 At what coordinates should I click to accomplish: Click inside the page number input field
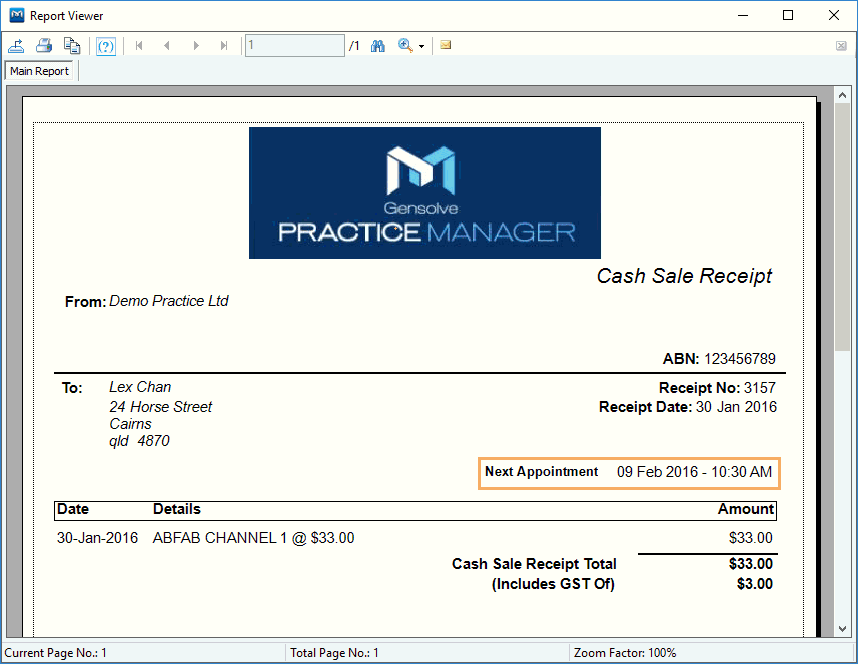coord(294,45)
